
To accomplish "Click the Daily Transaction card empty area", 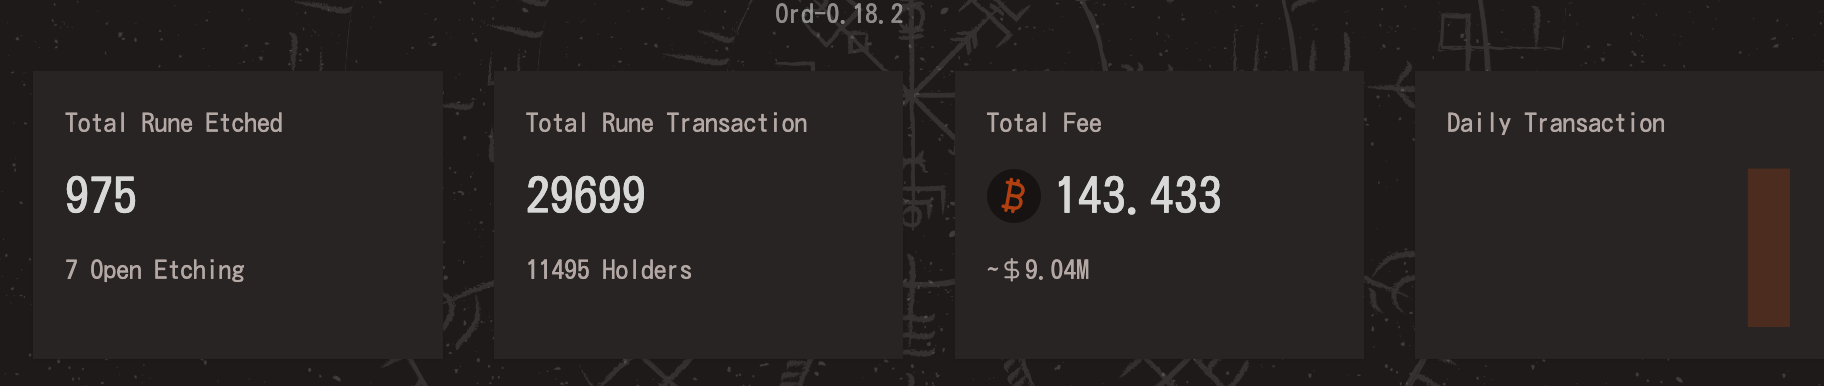I will tap(1580, 250).
